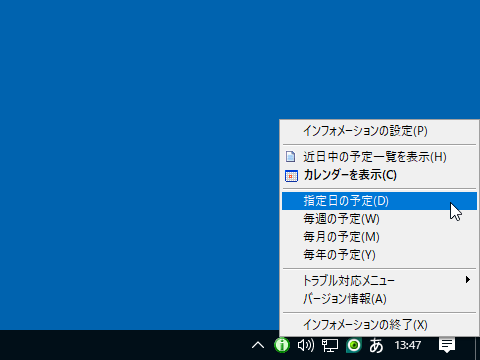
Task: Open the speaker volume icon
Action: (306, 345)
